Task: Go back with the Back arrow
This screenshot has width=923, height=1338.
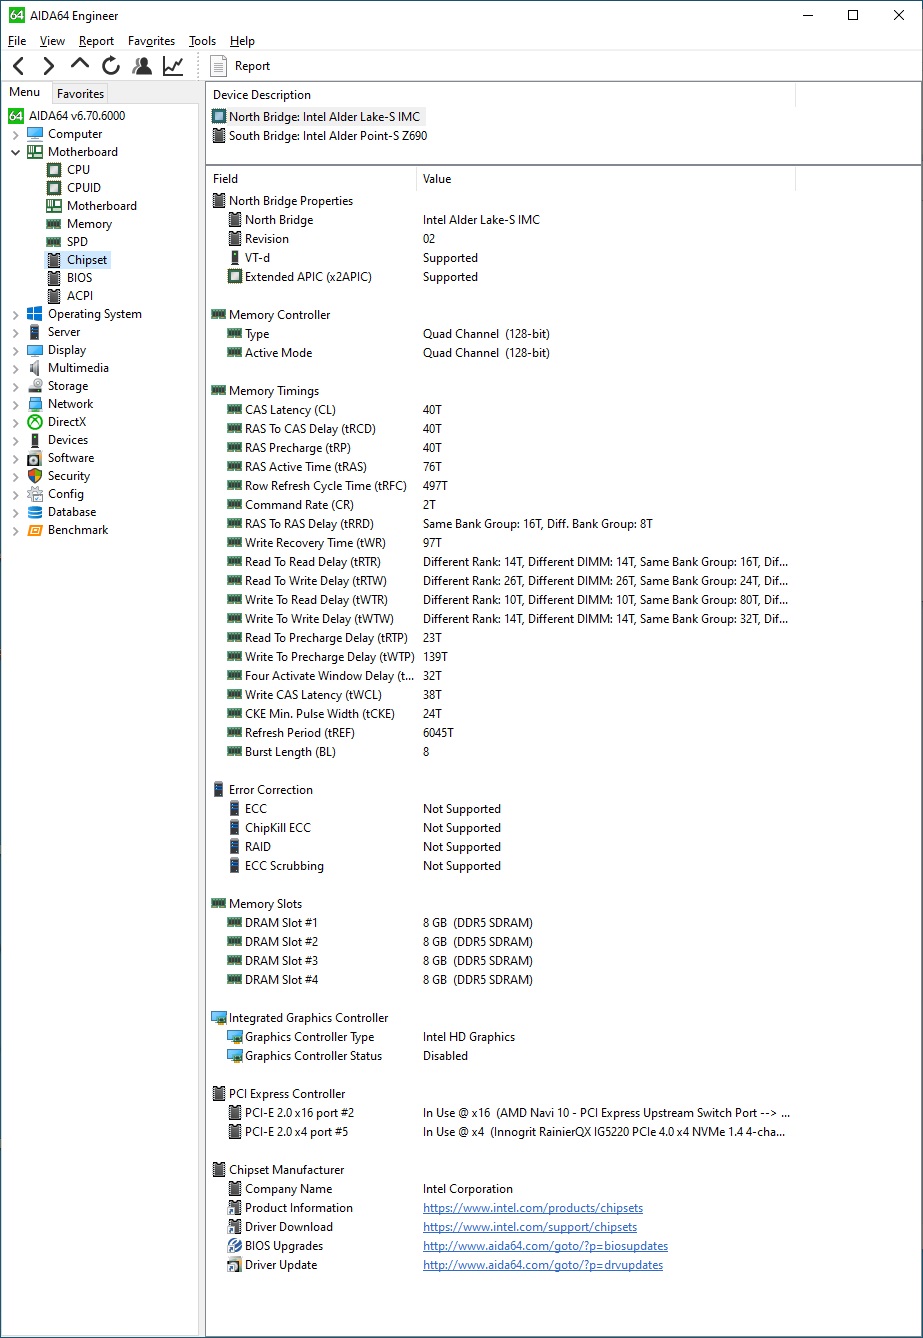Action: pos(19,66)
